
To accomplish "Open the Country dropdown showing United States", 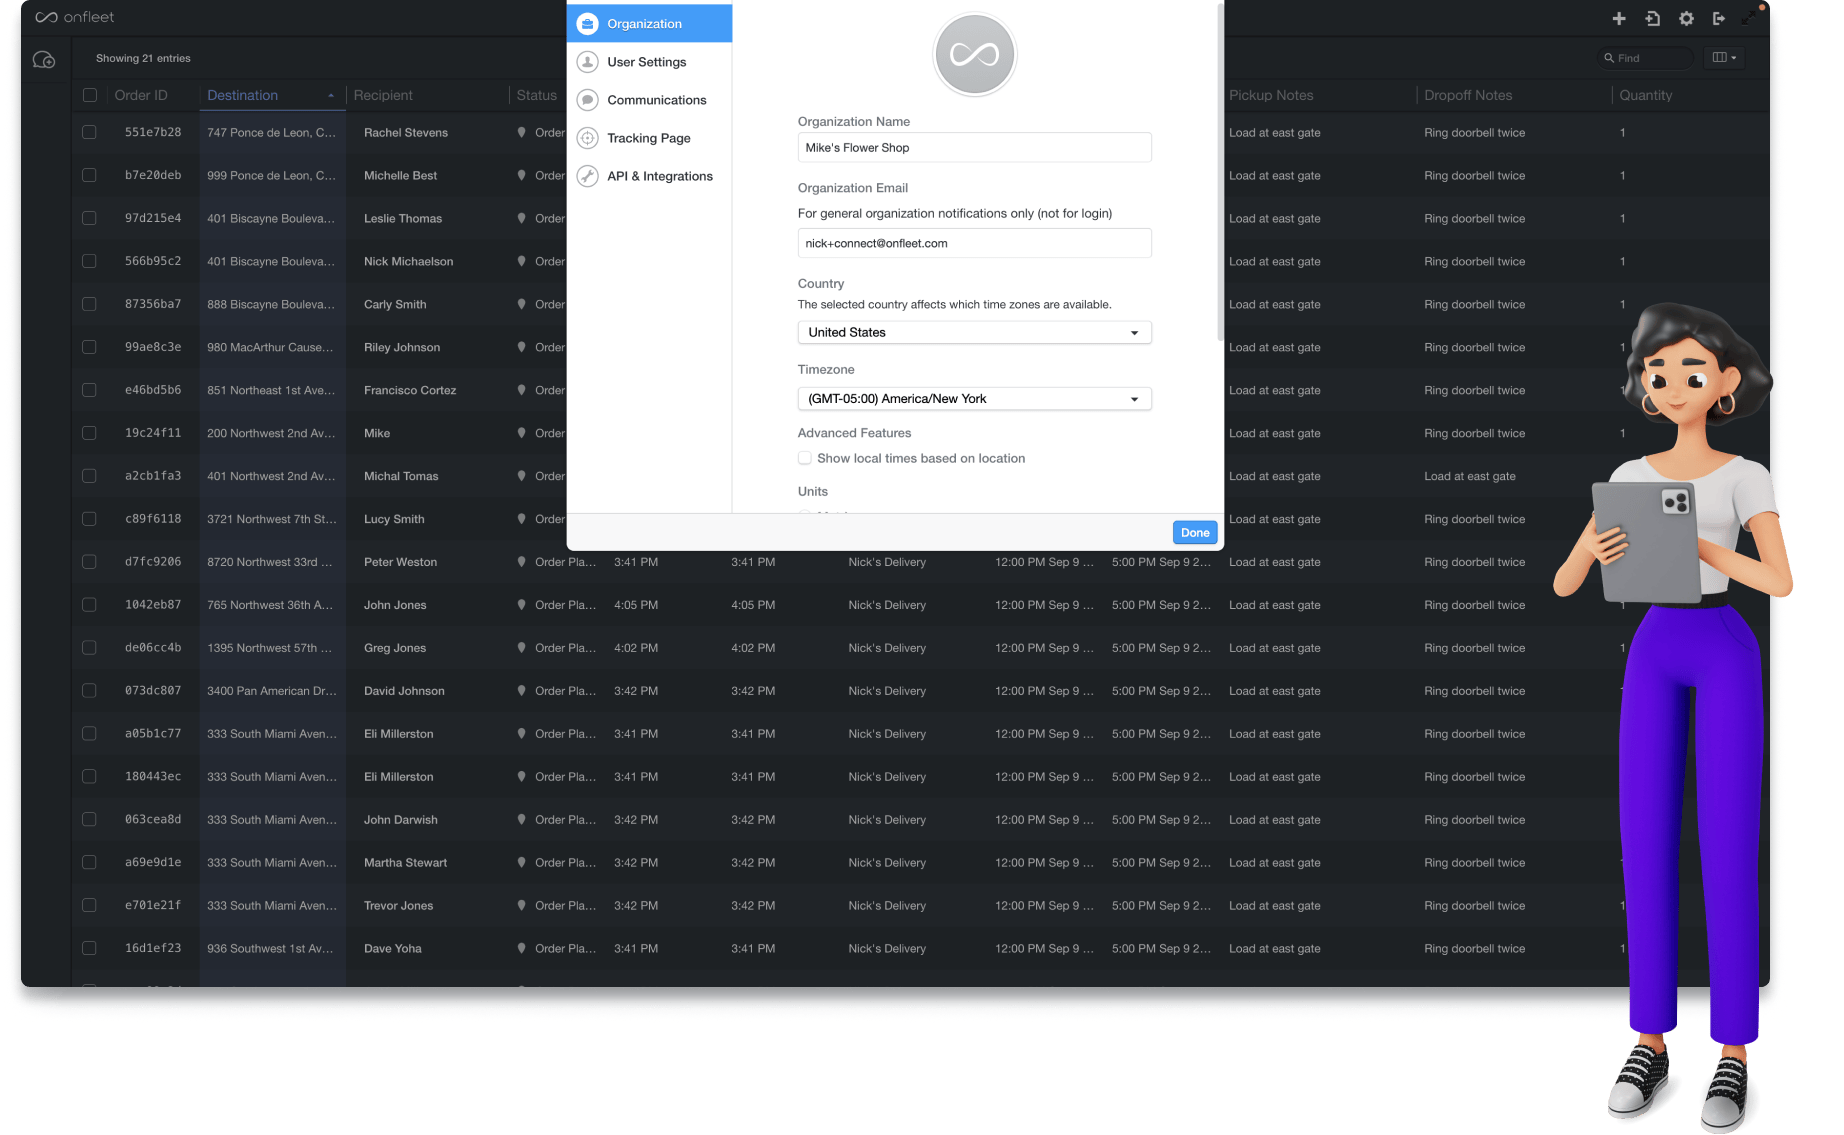I will pos(973,332).
